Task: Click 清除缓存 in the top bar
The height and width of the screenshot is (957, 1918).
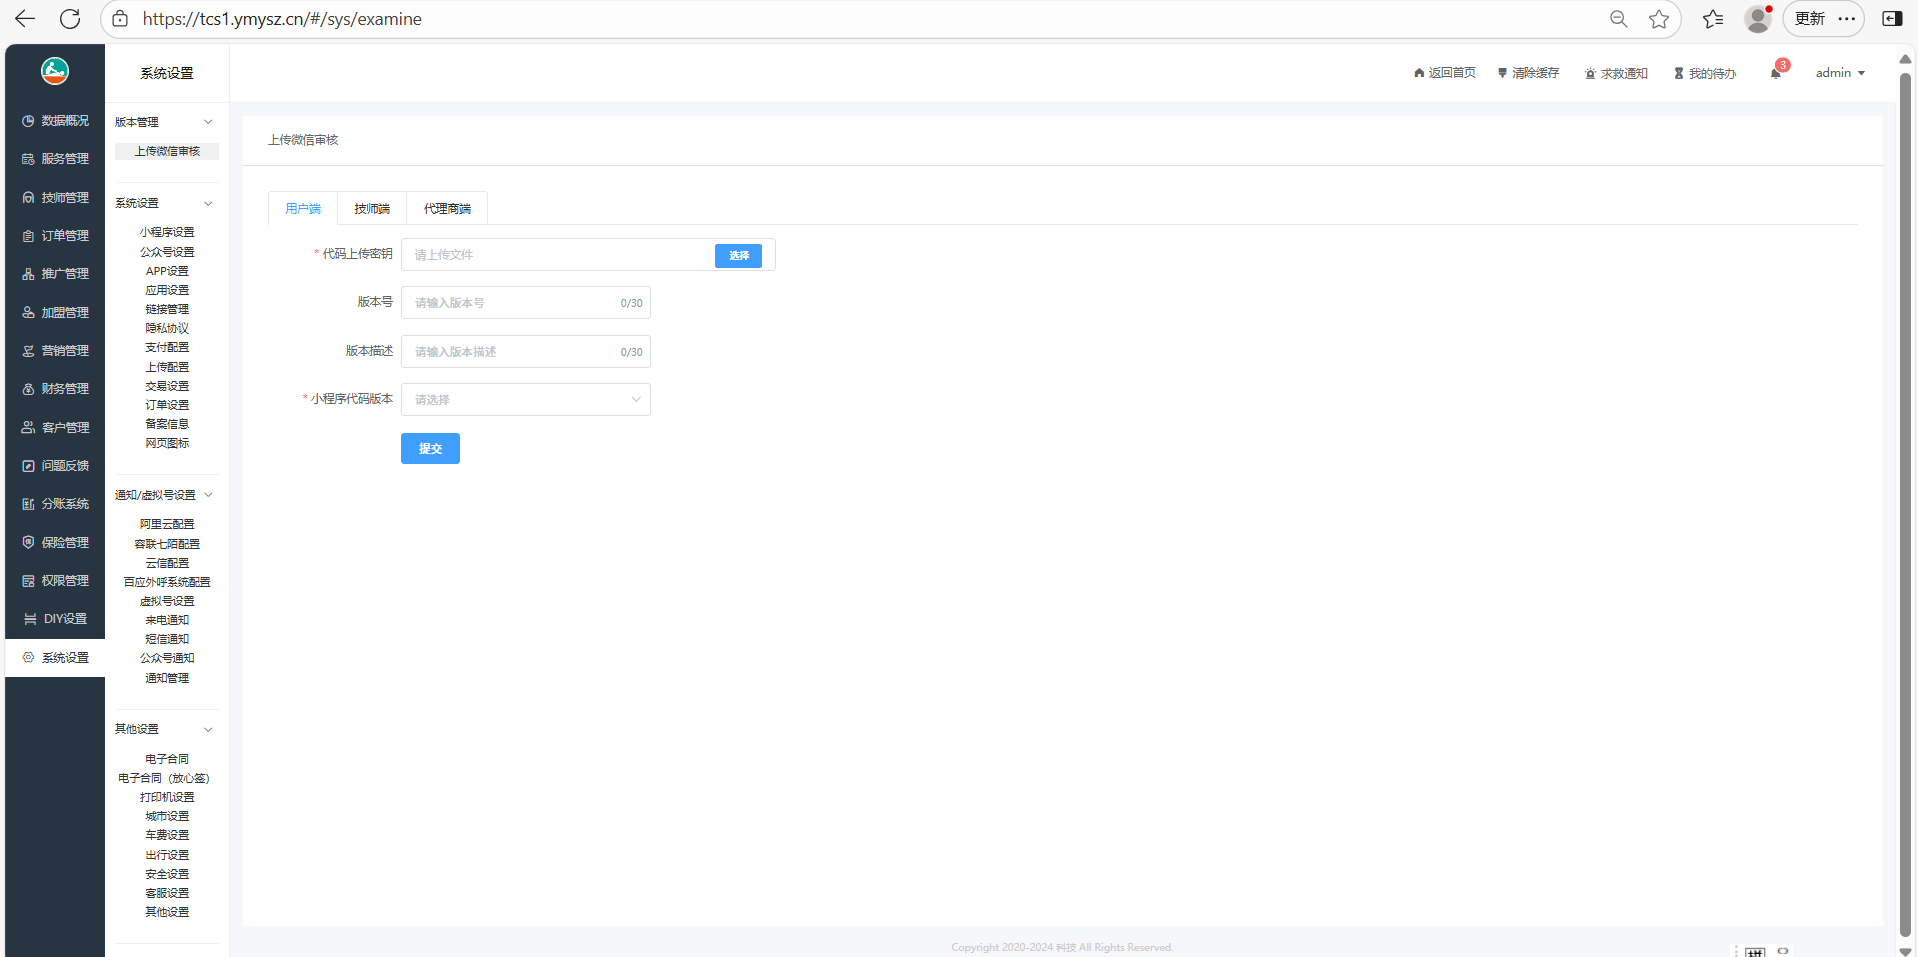Action: tap(1528, 73)
